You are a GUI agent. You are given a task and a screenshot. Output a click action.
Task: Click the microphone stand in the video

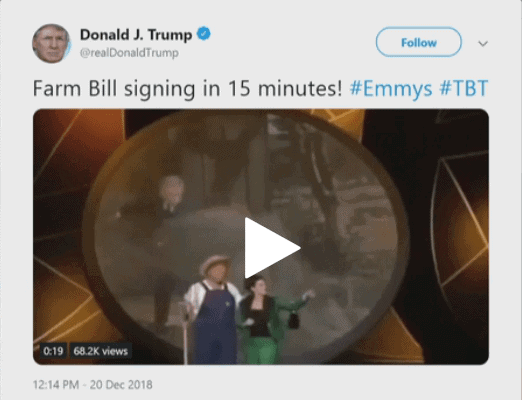[186, 333]
